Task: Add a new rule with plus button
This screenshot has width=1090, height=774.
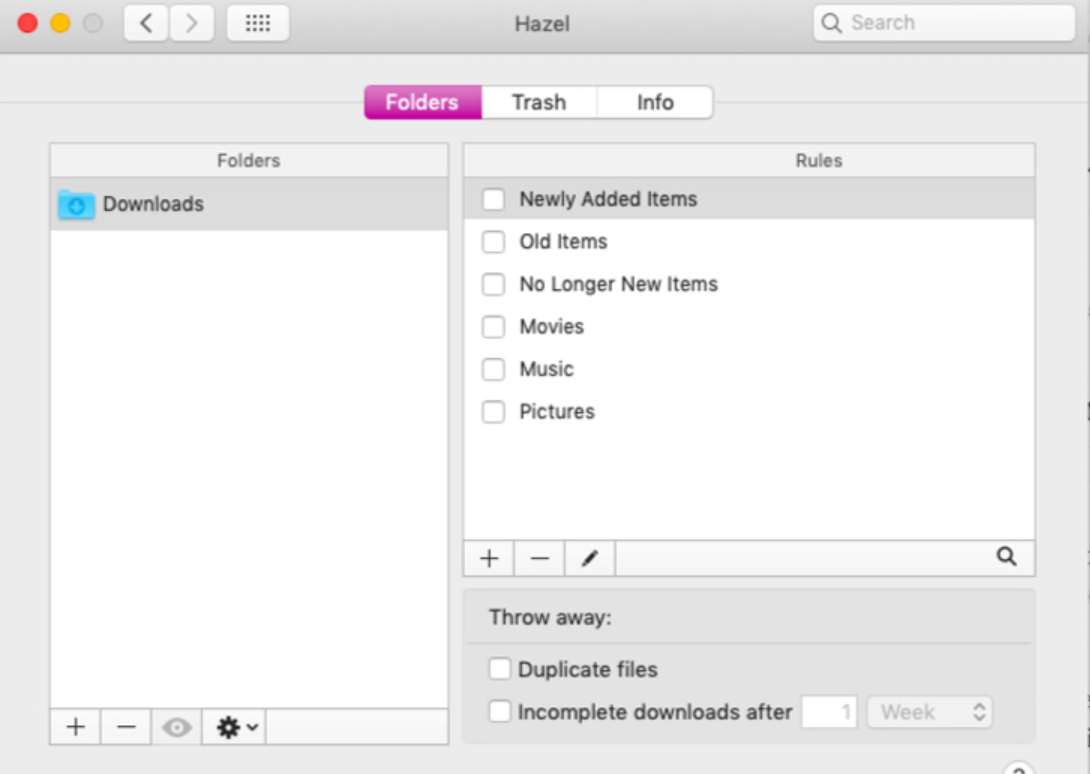Action: click(489, 558)
